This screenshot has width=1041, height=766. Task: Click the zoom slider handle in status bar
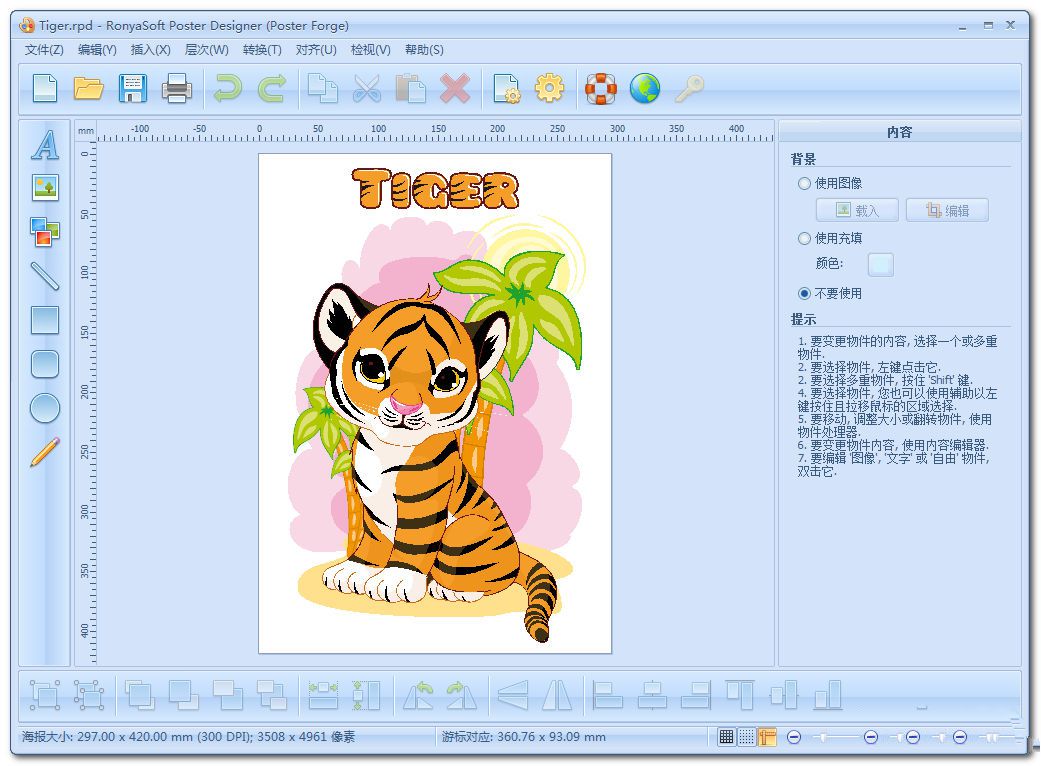point(822,737)
